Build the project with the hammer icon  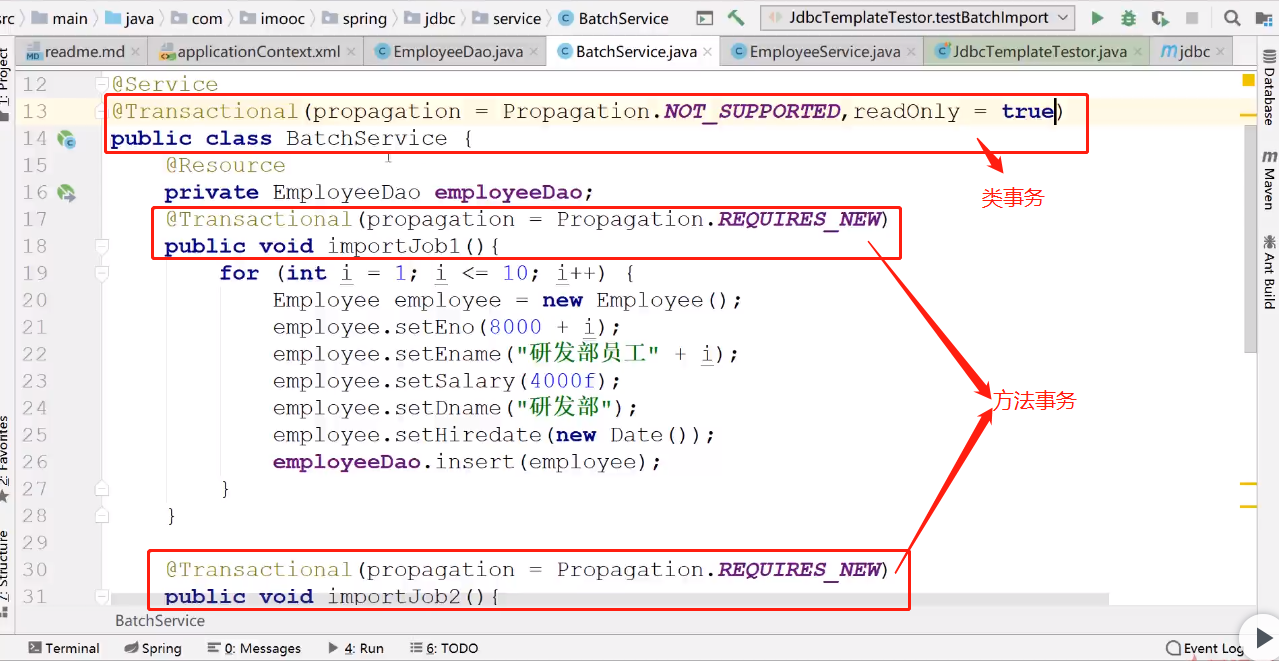tap(736, 18)
